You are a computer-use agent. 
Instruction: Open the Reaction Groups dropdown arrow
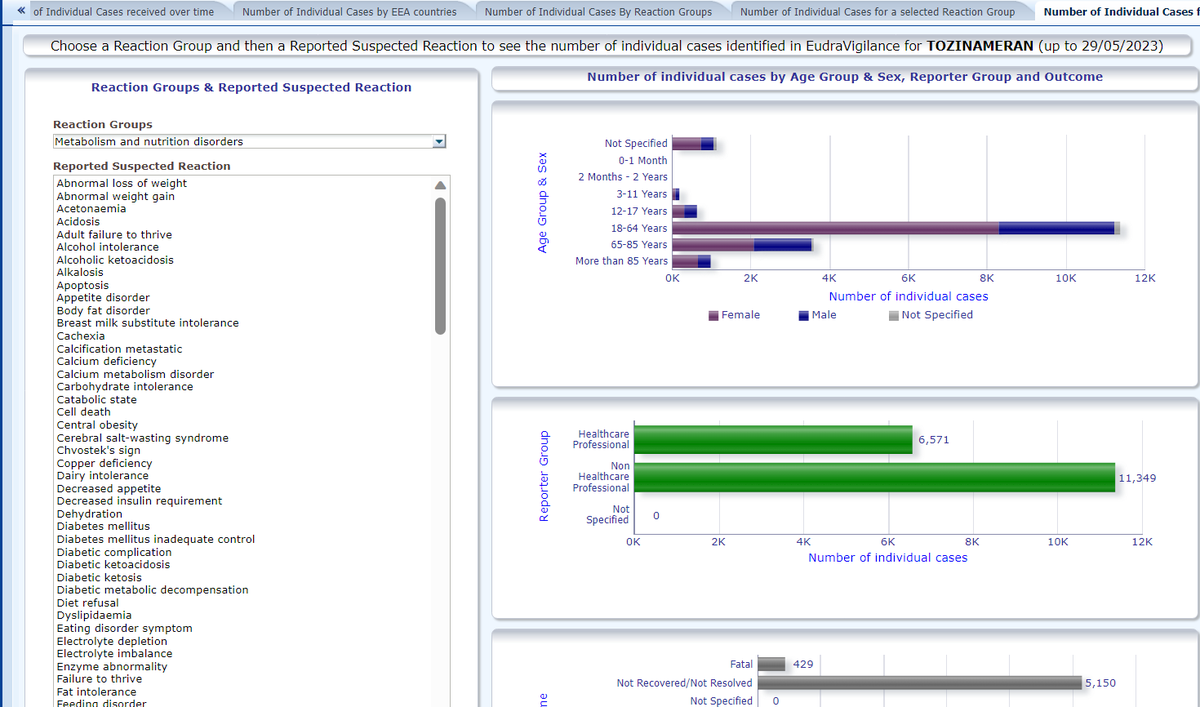(437, 142)
